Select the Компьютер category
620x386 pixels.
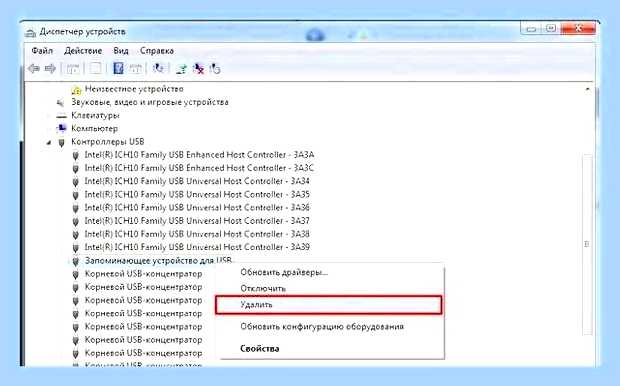pos(94,129)
